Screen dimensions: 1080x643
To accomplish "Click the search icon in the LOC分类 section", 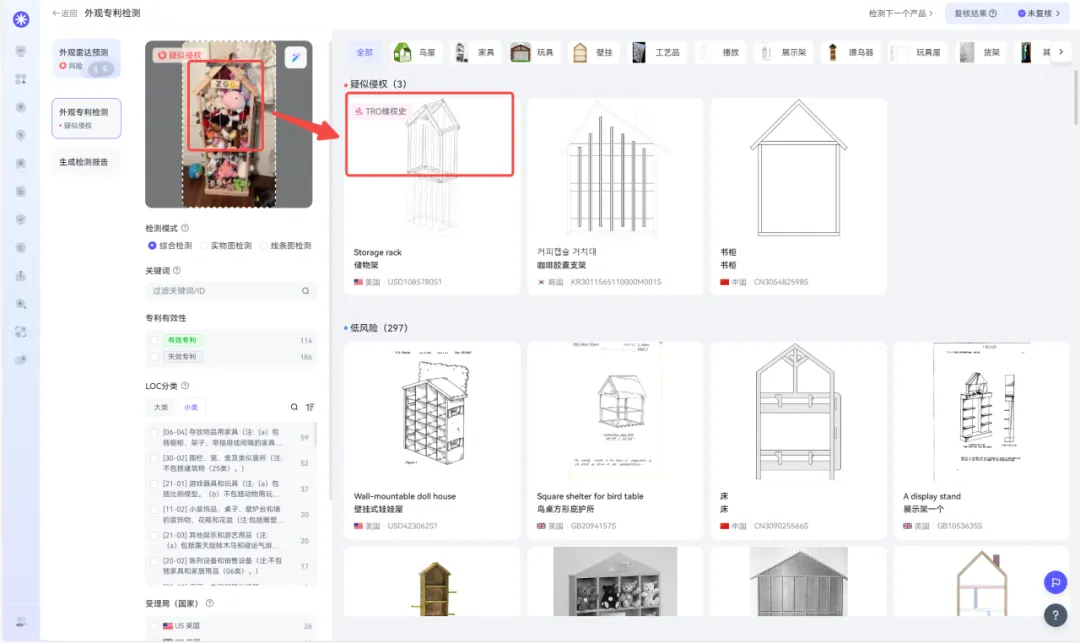I will pos(294,407).
